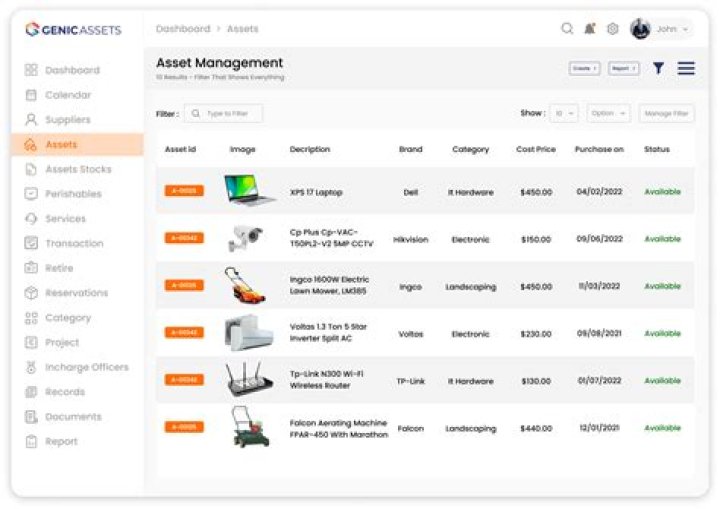
Task: Open the hamburger list menu icon
Action: pyautogui.click(x=686, y=68)
